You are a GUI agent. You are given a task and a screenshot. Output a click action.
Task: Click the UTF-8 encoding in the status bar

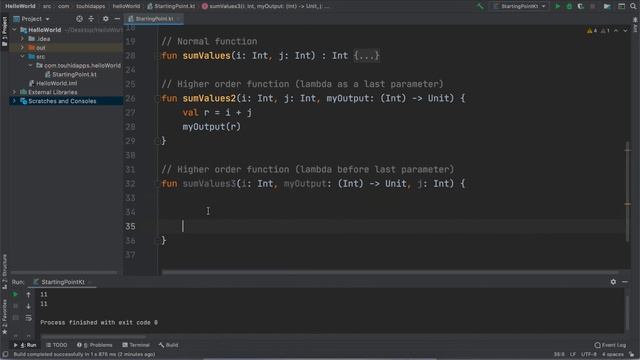(589, 355)
